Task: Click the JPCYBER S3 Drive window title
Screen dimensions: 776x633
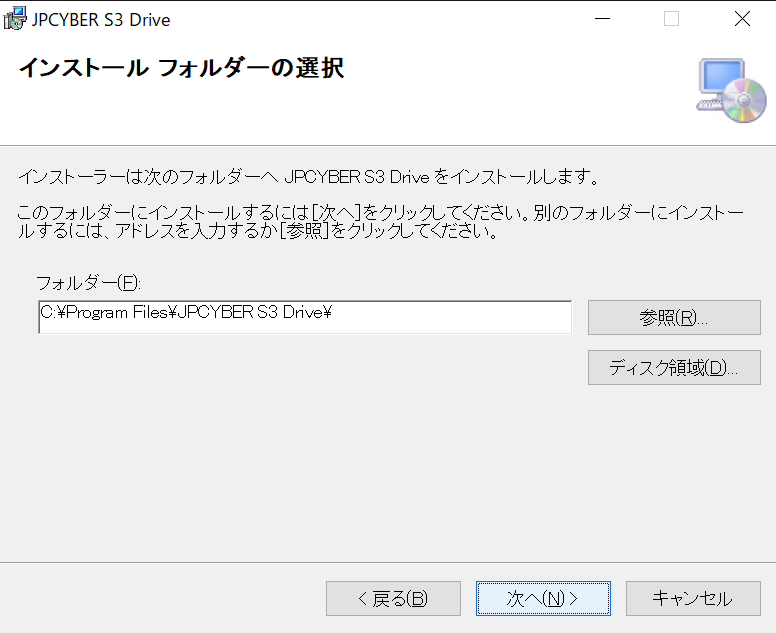Action: [101, 20]
